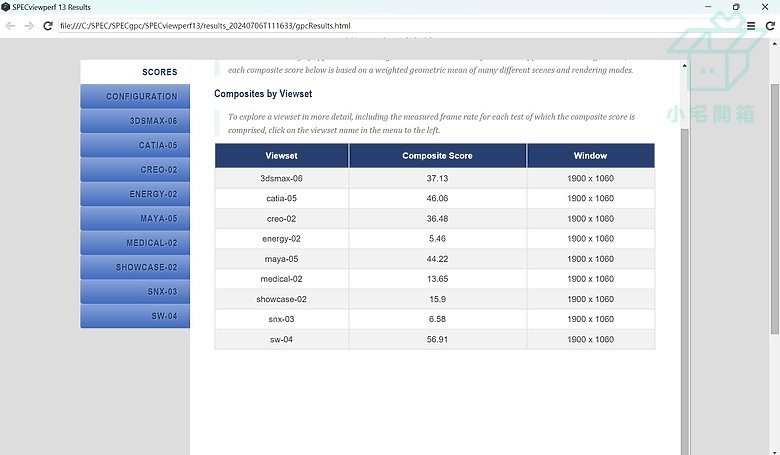Click the 15.9 composite score
This screenshot has height=455, width=780.
click(437, 299)
